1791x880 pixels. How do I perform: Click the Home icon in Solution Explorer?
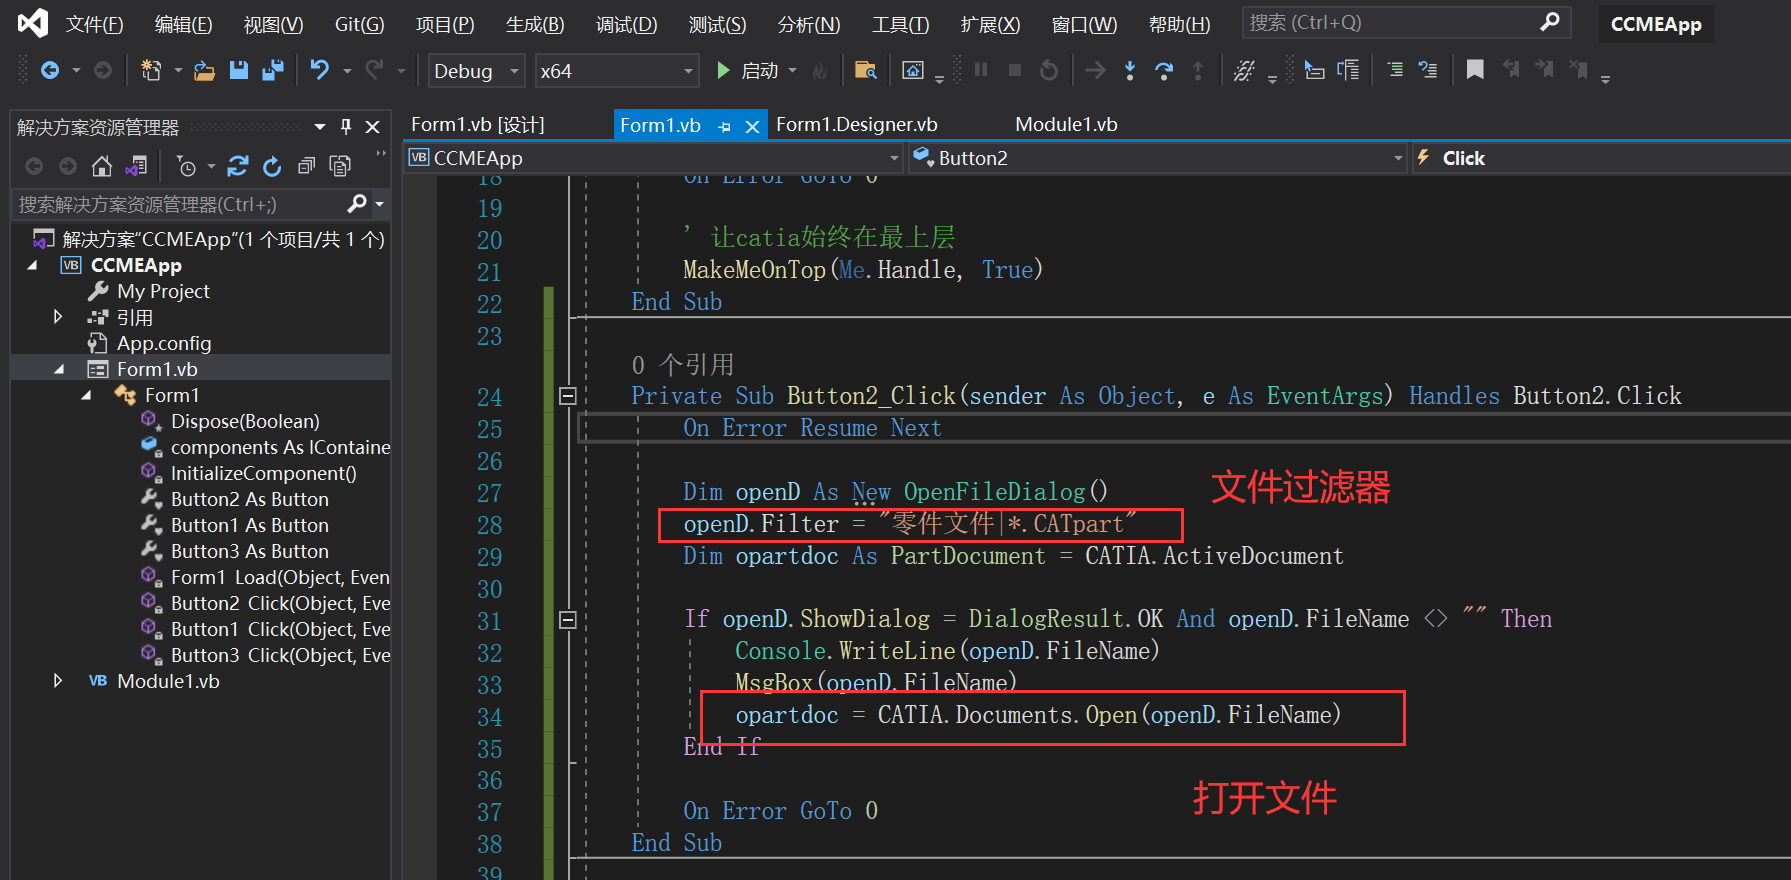pyautogui.click(x=102, y=166)
